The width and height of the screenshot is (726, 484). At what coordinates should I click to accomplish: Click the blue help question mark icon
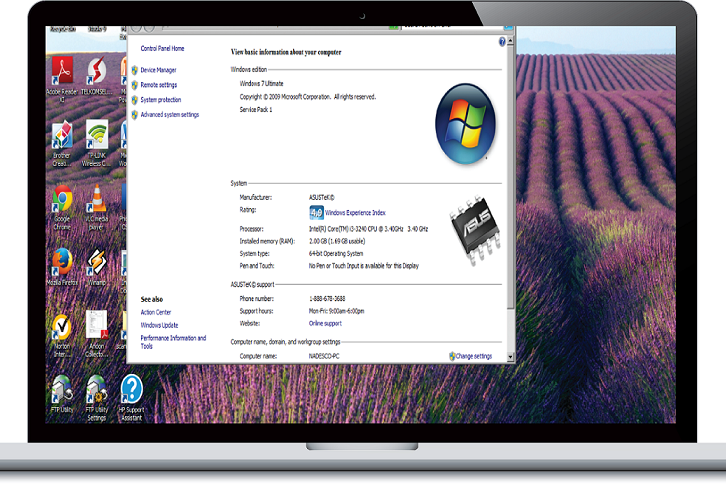click(x=502, y=42)
